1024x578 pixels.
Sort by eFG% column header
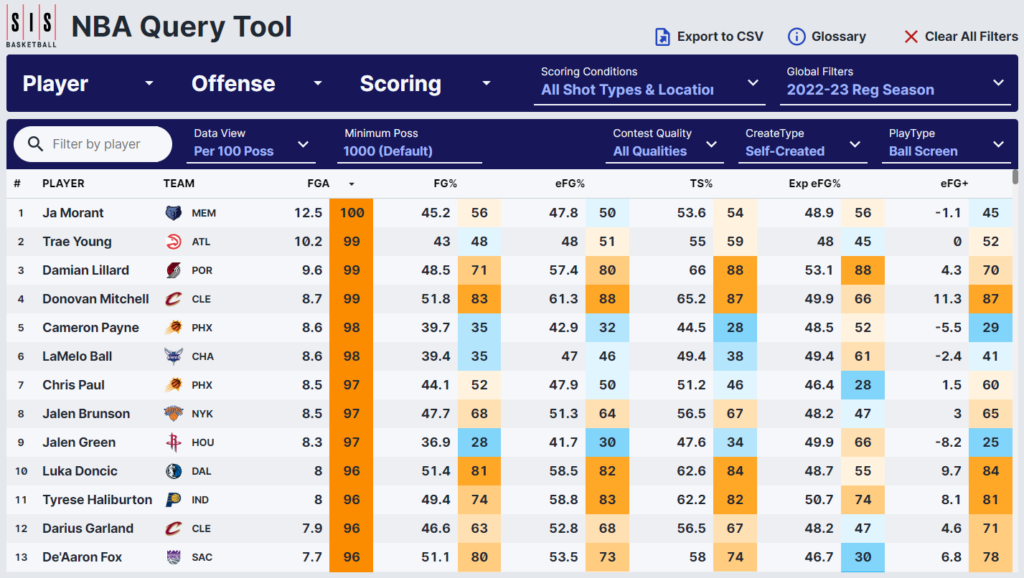click(x=569, y=184)
